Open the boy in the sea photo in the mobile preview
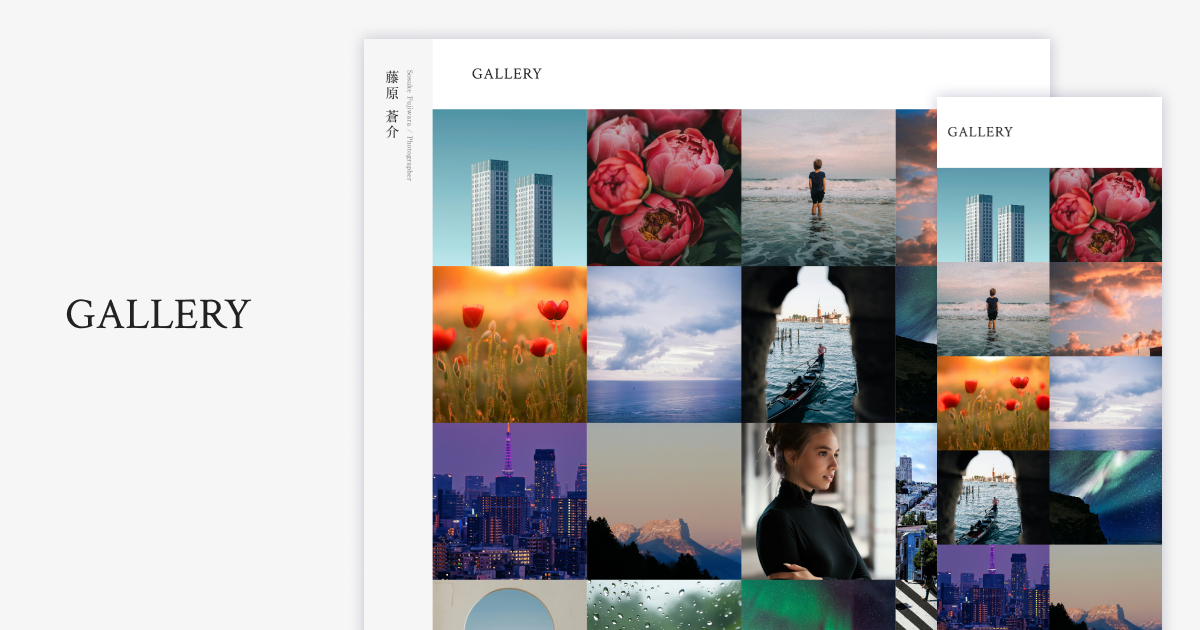 coord(993,309)
